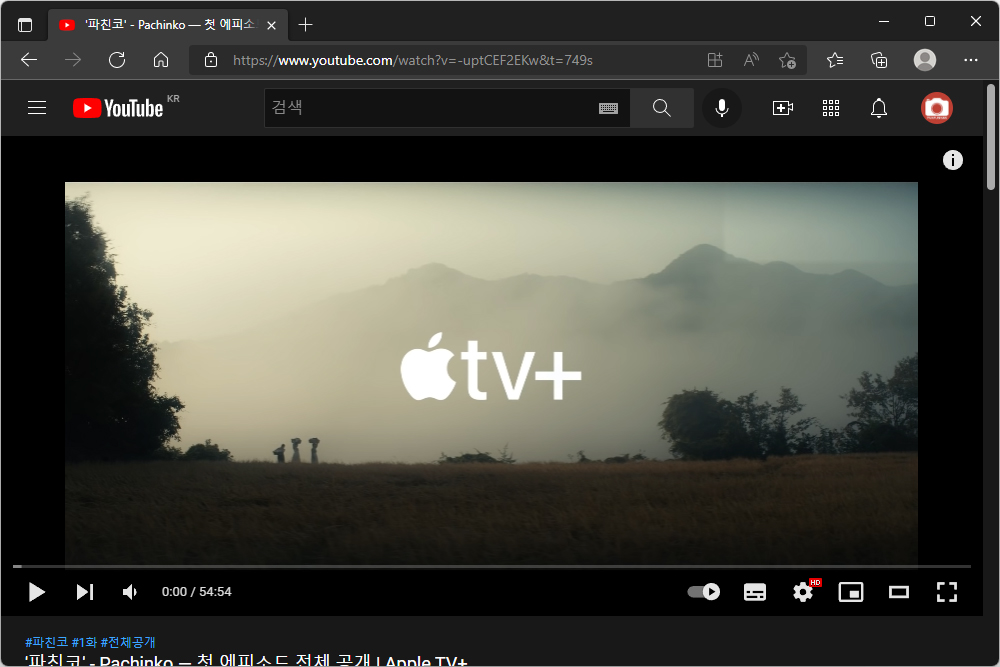Refresh the current page
Viewport: 1000px width, 667px height.
coord(117,60)
